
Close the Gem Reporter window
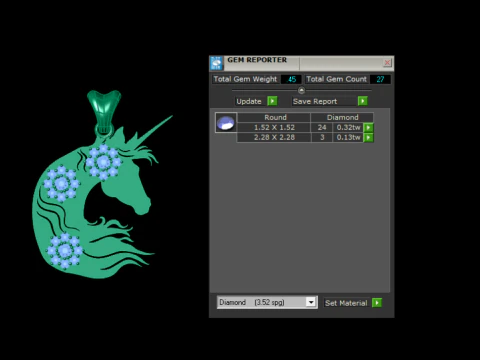387,62
